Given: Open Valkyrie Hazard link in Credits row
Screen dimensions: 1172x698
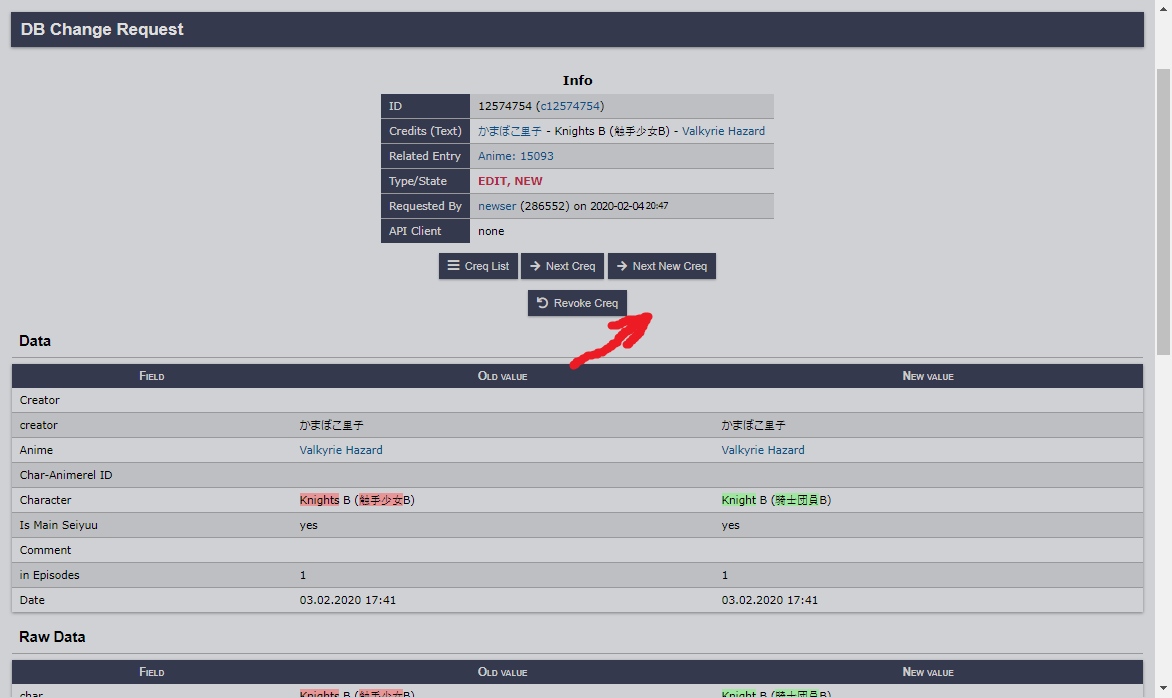Looking at the screenshot, I should coord(723,131).
